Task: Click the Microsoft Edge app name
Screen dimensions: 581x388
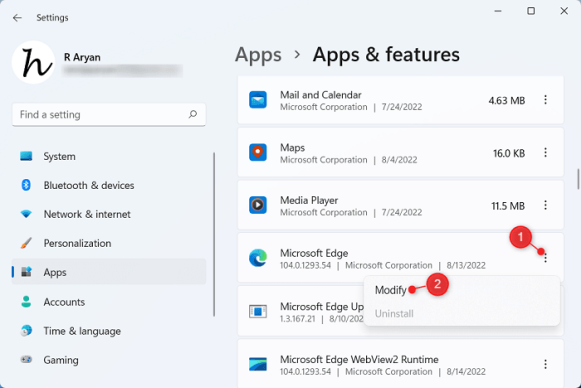Action: point(314,253)
